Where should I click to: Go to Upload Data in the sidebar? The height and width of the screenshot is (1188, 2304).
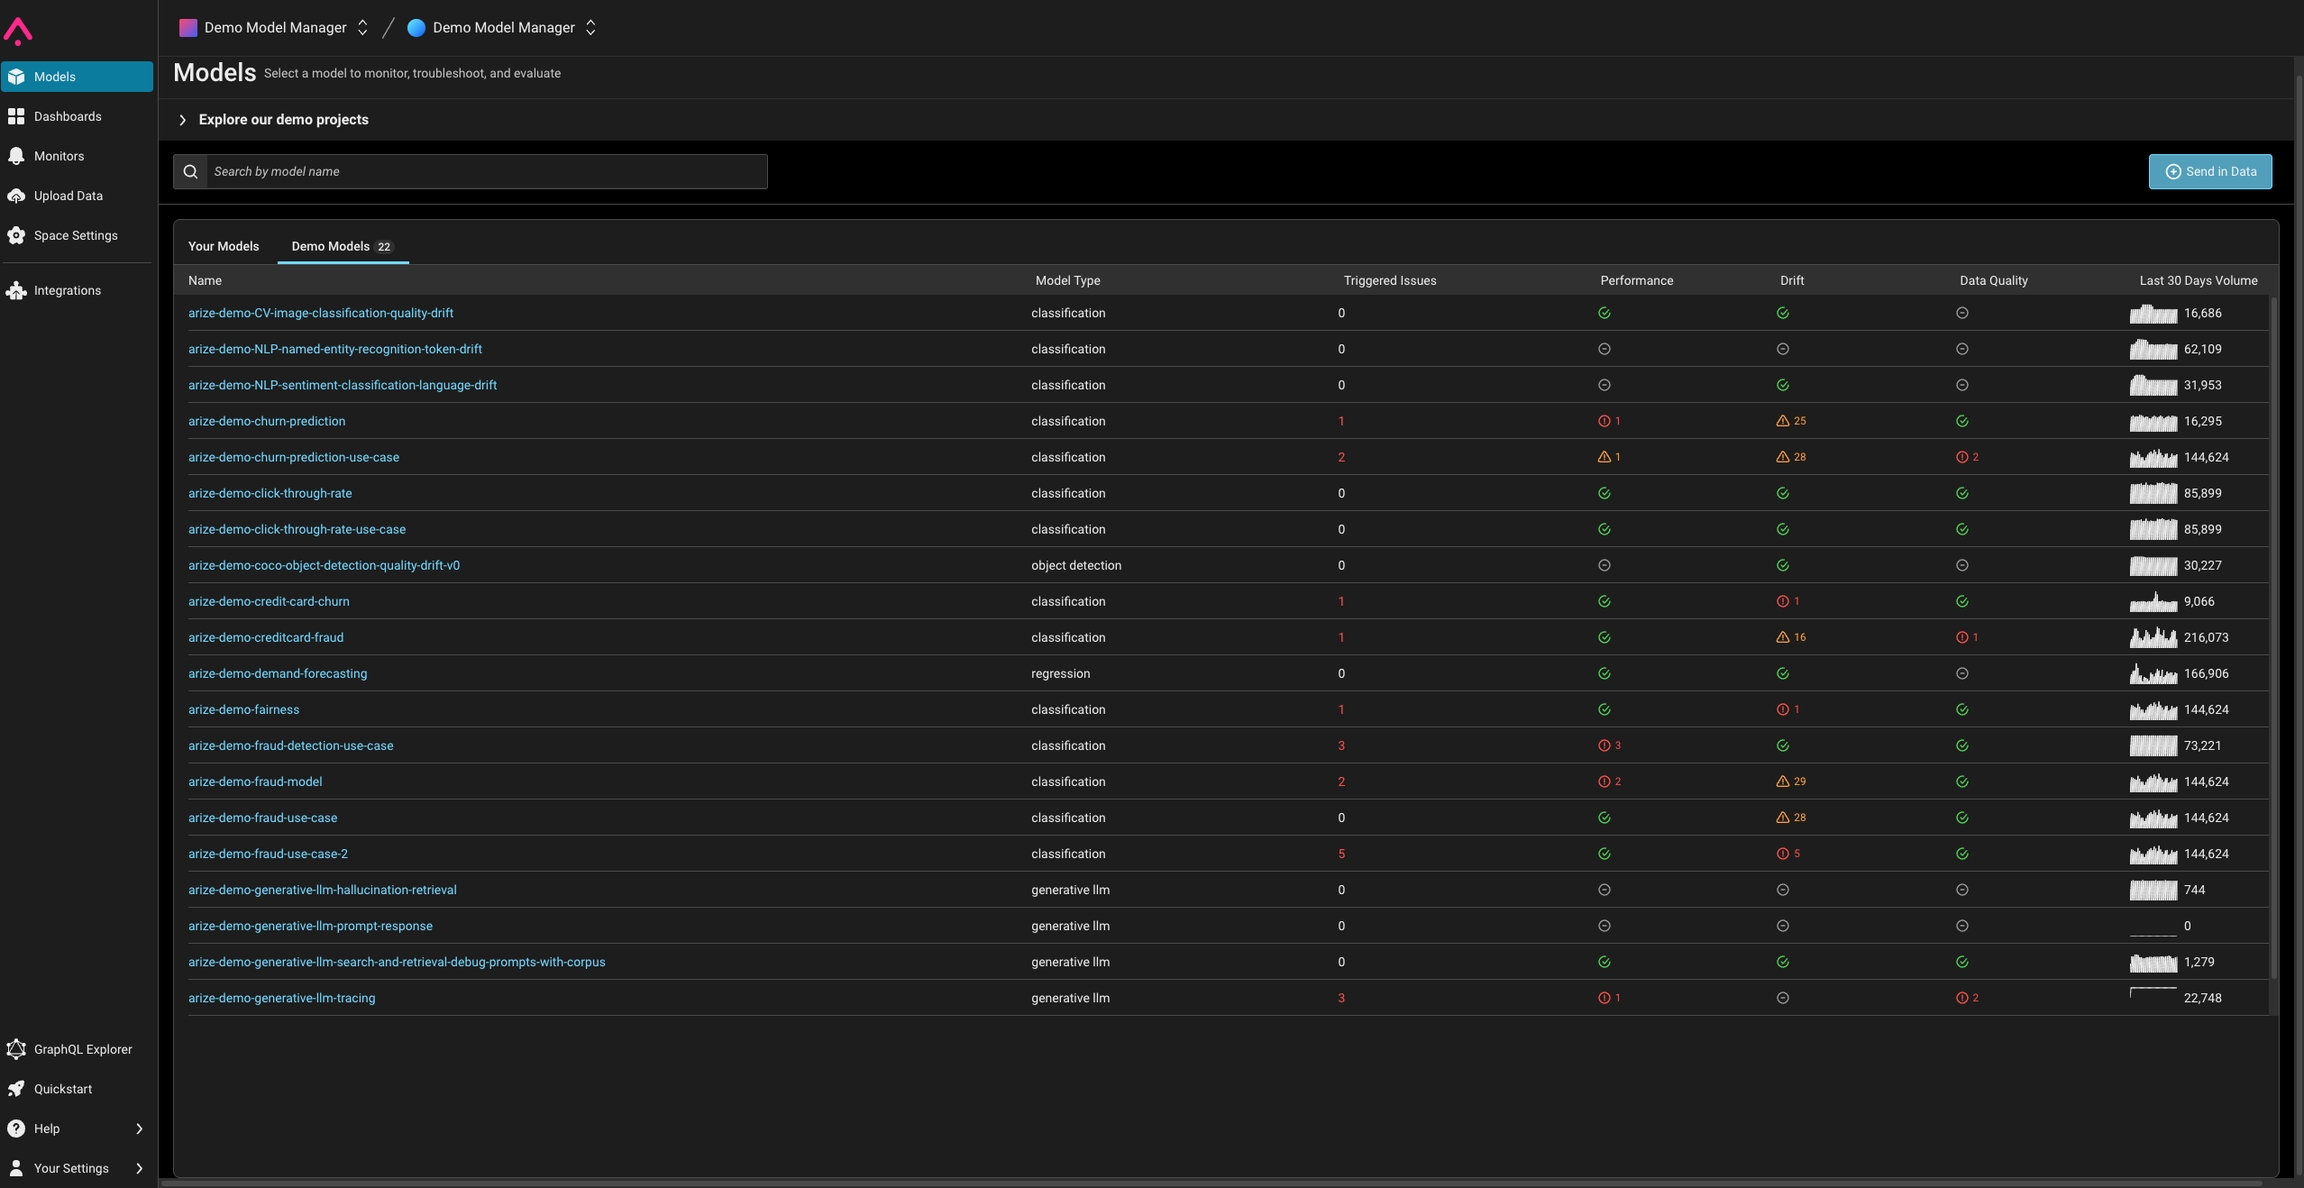click(x=67, y=196)
